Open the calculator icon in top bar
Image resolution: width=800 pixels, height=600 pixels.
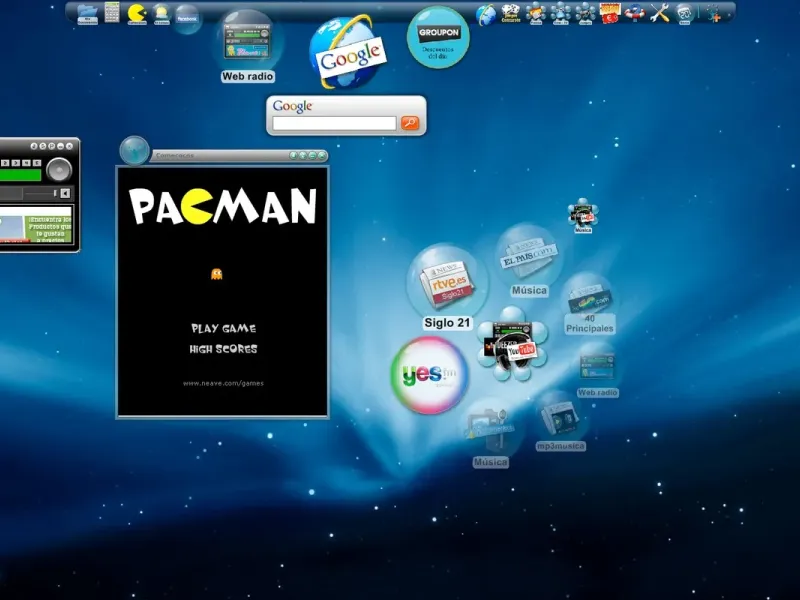tap(112, 12)
